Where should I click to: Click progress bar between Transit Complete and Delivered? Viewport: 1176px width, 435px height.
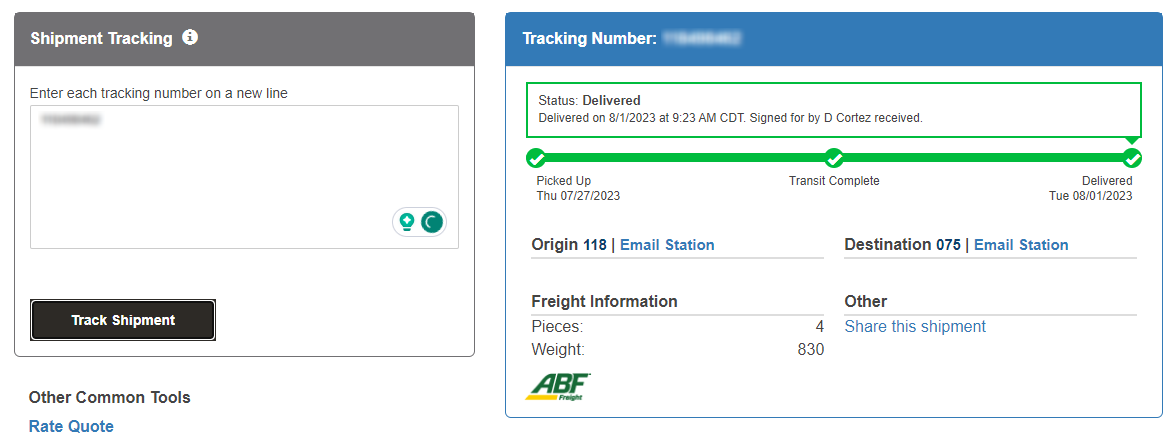tap(983, 158)
